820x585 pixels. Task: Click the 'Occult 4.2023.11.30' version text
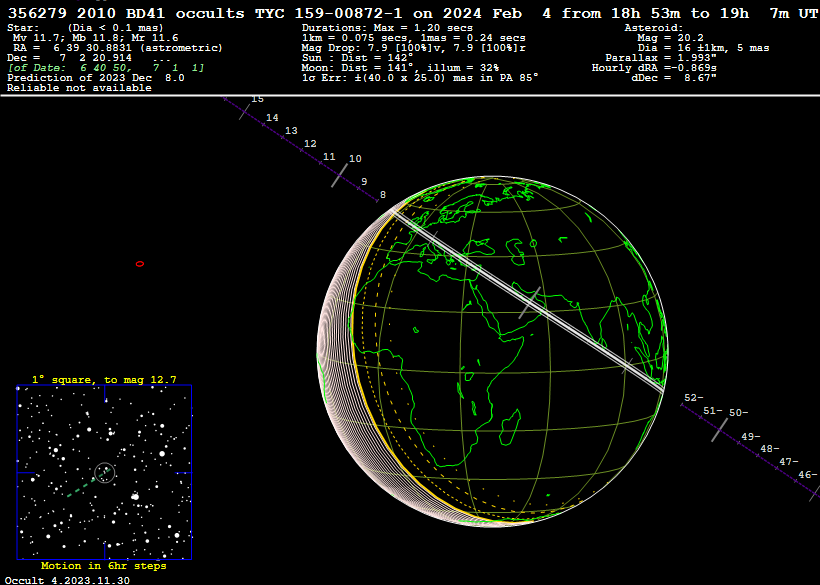(67, 580)
